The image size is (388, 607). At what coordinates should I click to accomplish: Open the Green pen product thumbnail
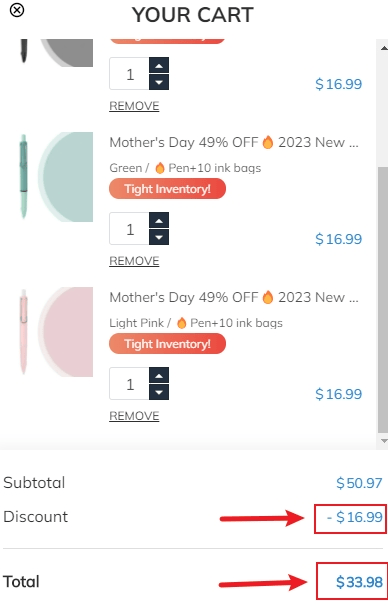(56, 177)
